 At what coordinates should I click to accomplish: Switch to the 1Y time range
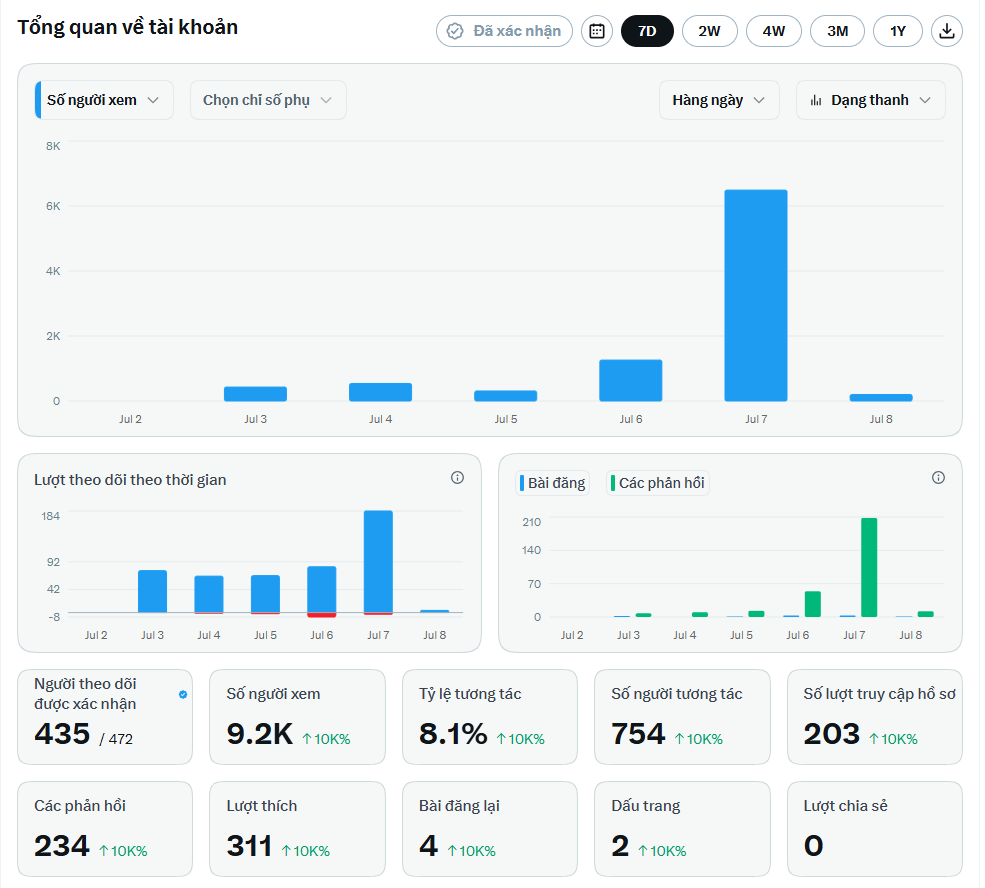[x=898, y=31]
